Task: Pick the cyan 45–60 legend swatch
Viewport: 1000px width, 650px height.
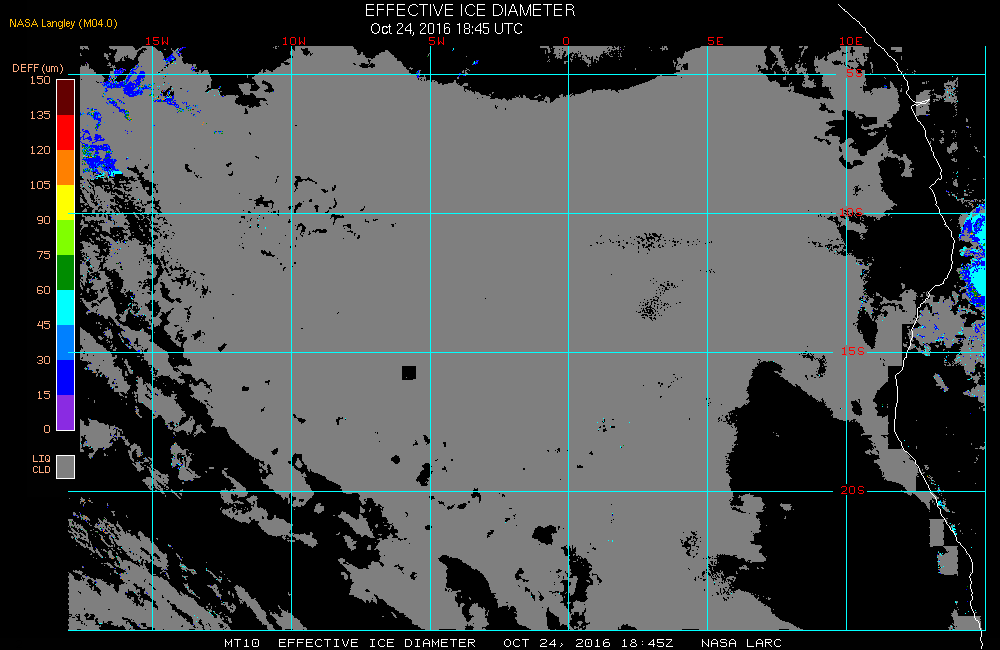Action: click(x=66, y=307)
